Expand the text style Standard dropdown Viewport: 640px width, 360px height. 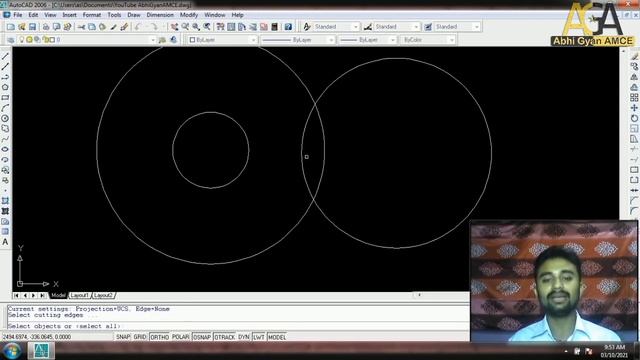click(x=356, y=27)
